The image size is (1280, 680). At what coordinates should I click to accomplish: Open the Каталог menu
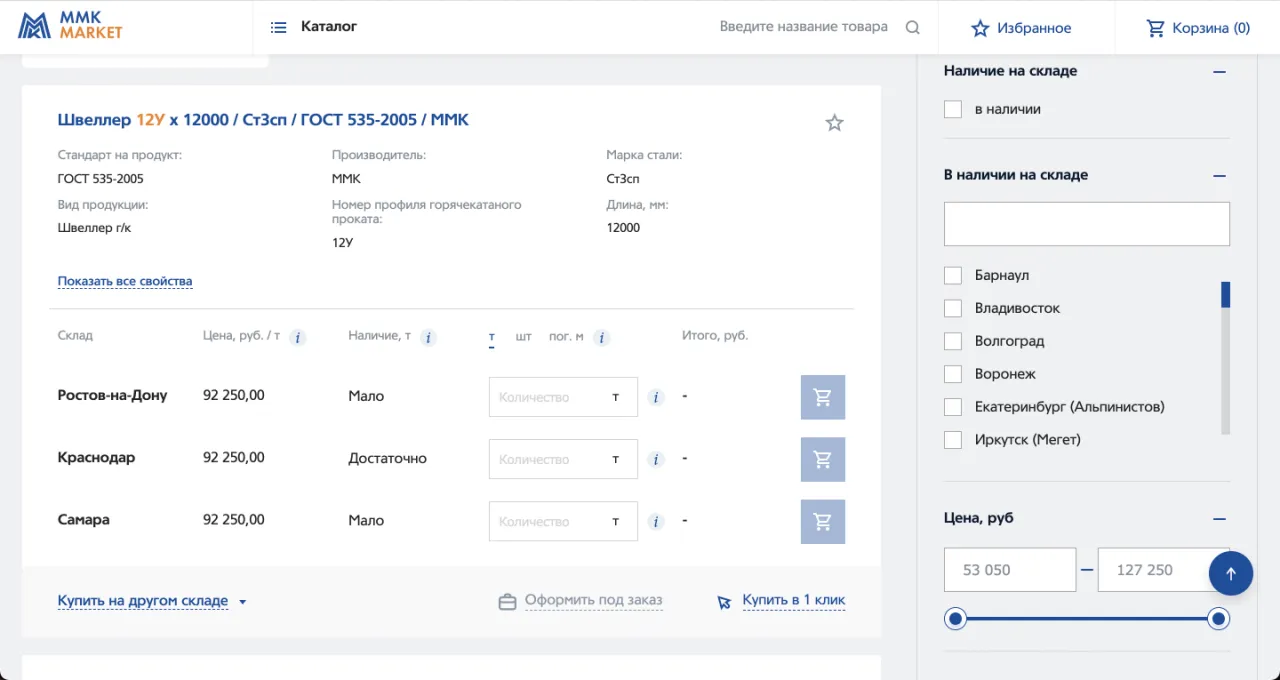(x=314, y=27)
